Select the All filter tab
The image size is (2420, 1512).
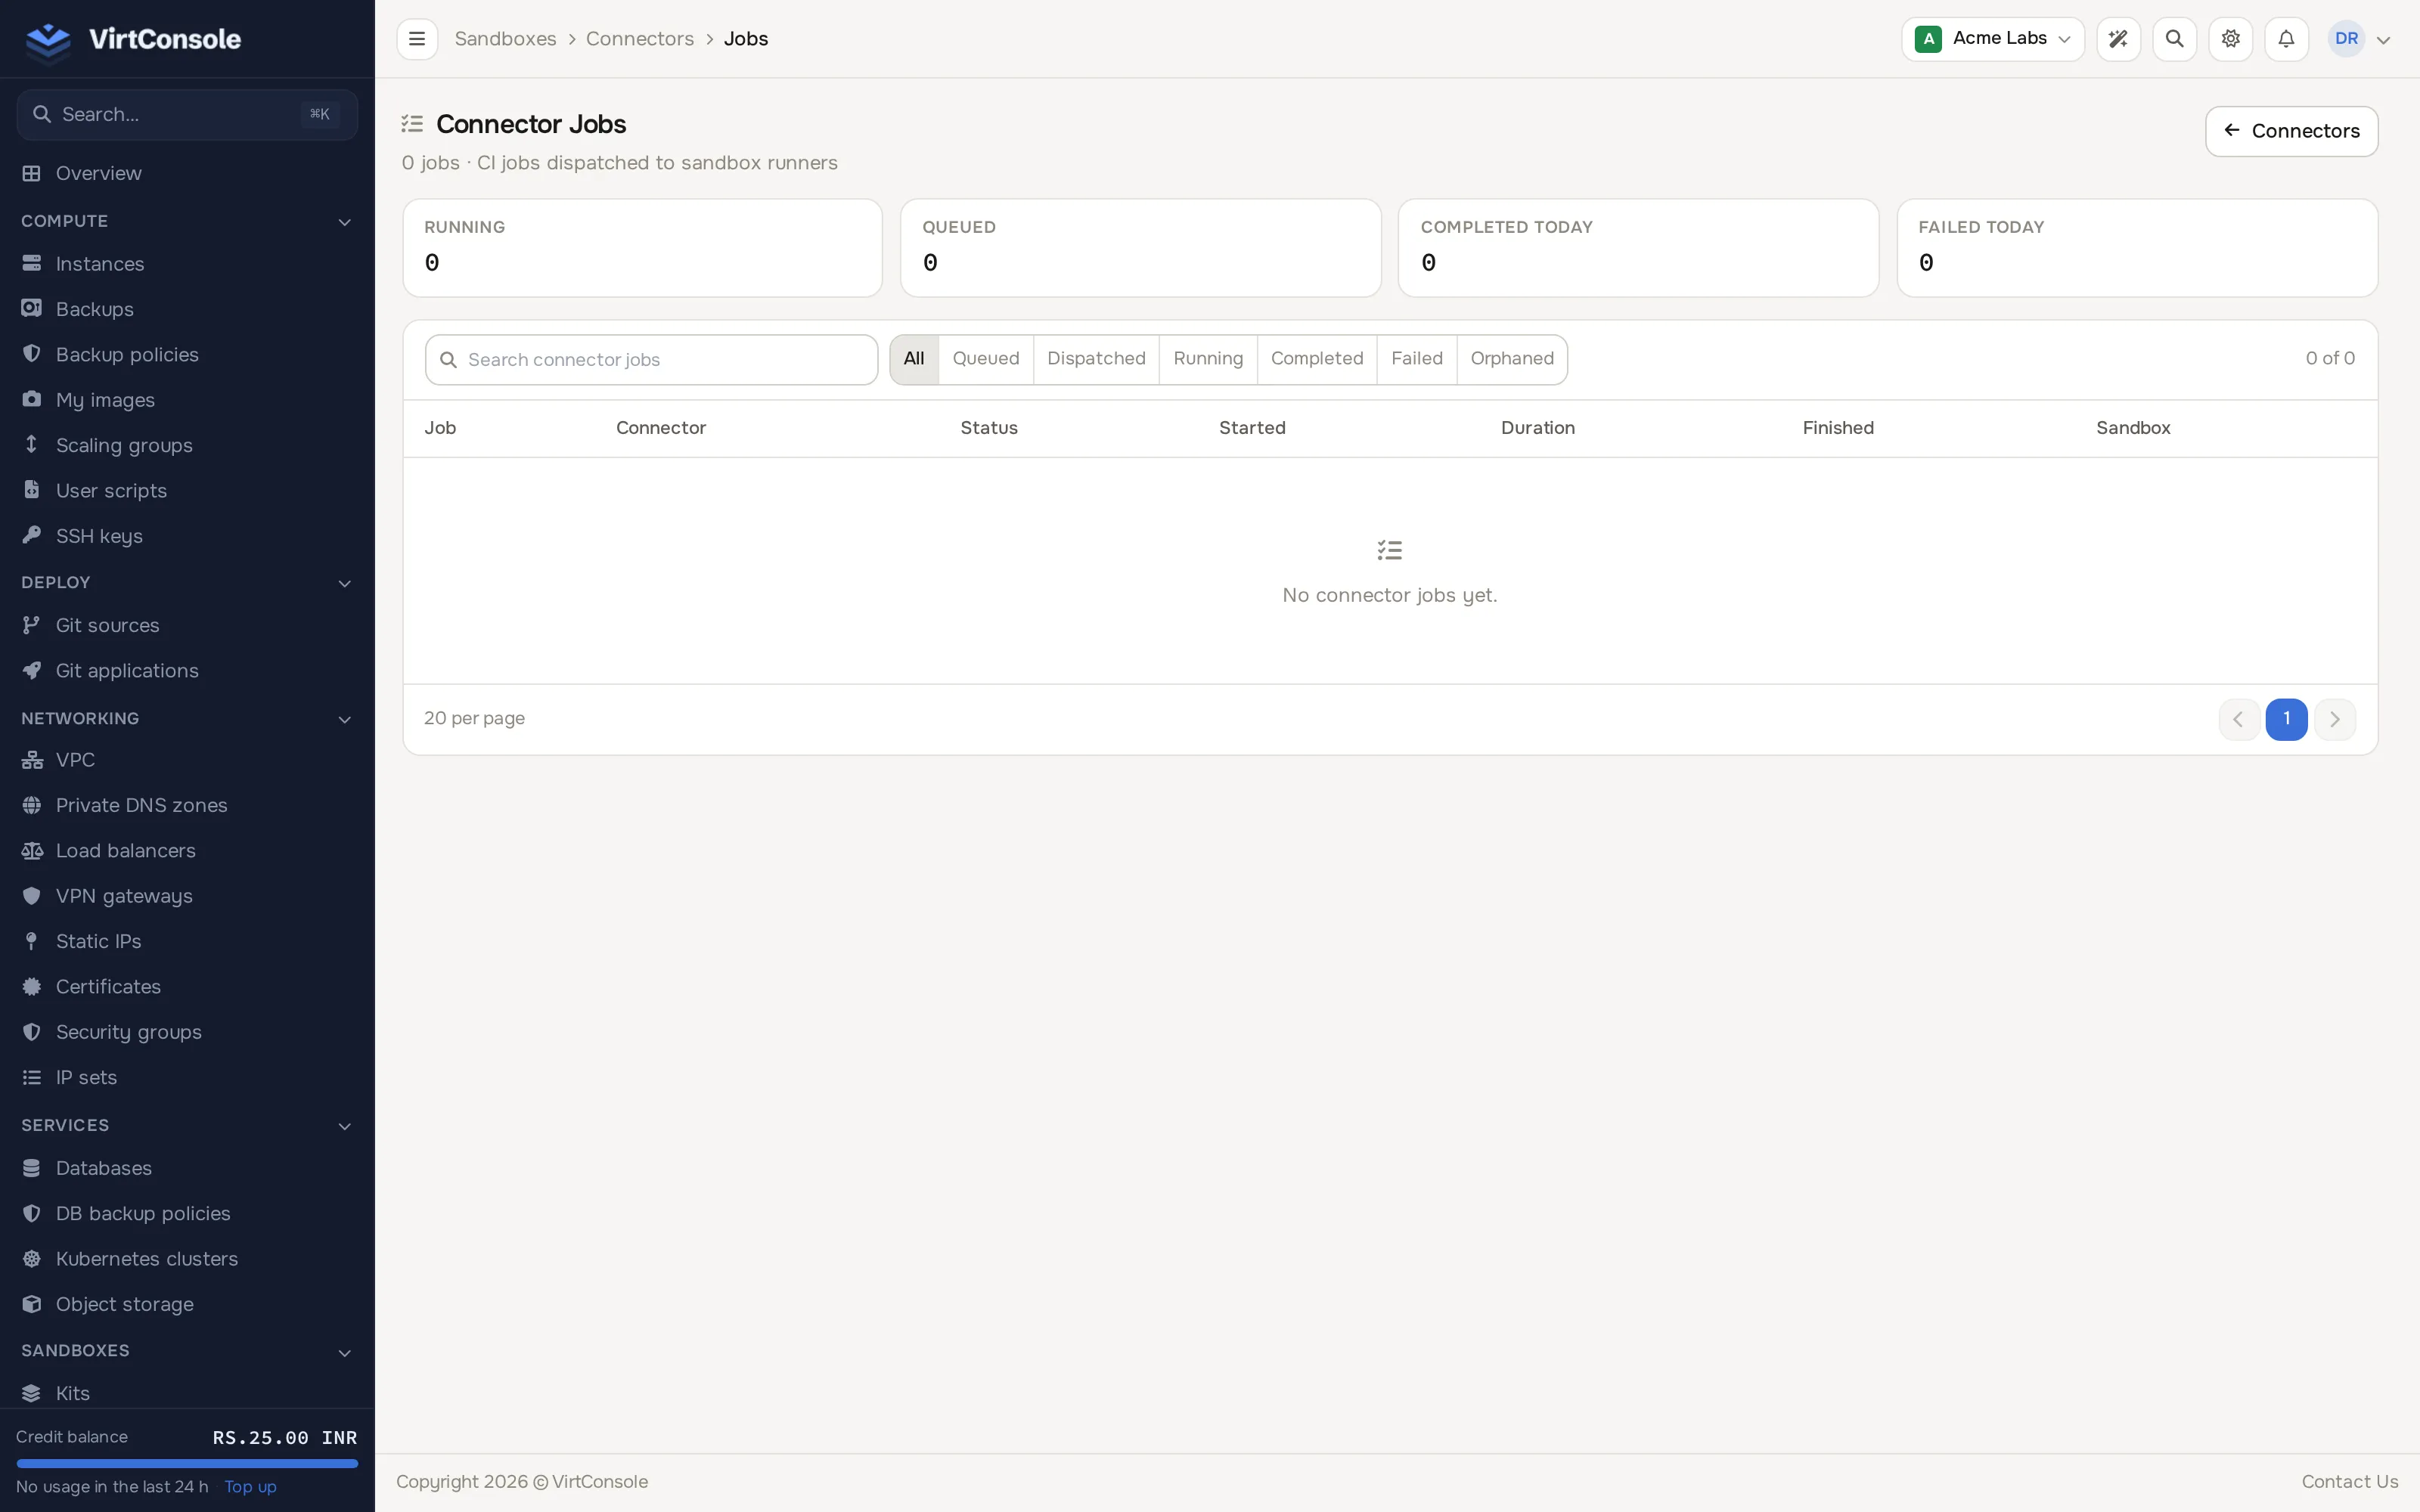click(x=914, y=359)
